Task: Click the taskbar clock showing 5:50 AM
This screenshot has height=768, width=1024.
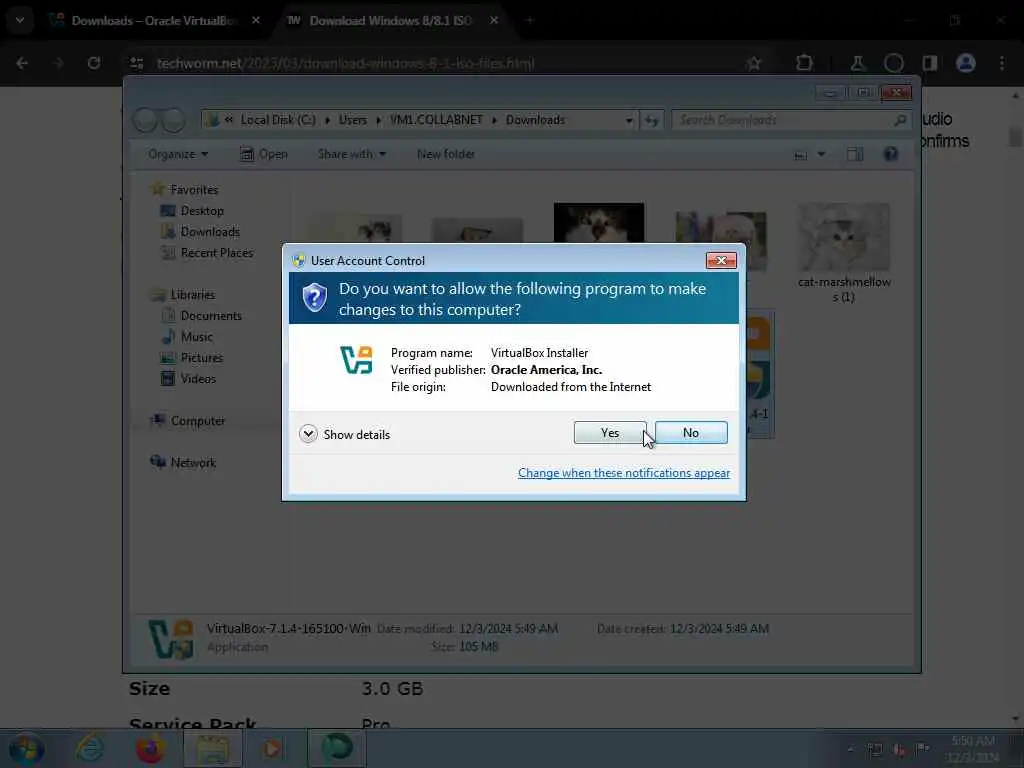Action: [973, 748]
